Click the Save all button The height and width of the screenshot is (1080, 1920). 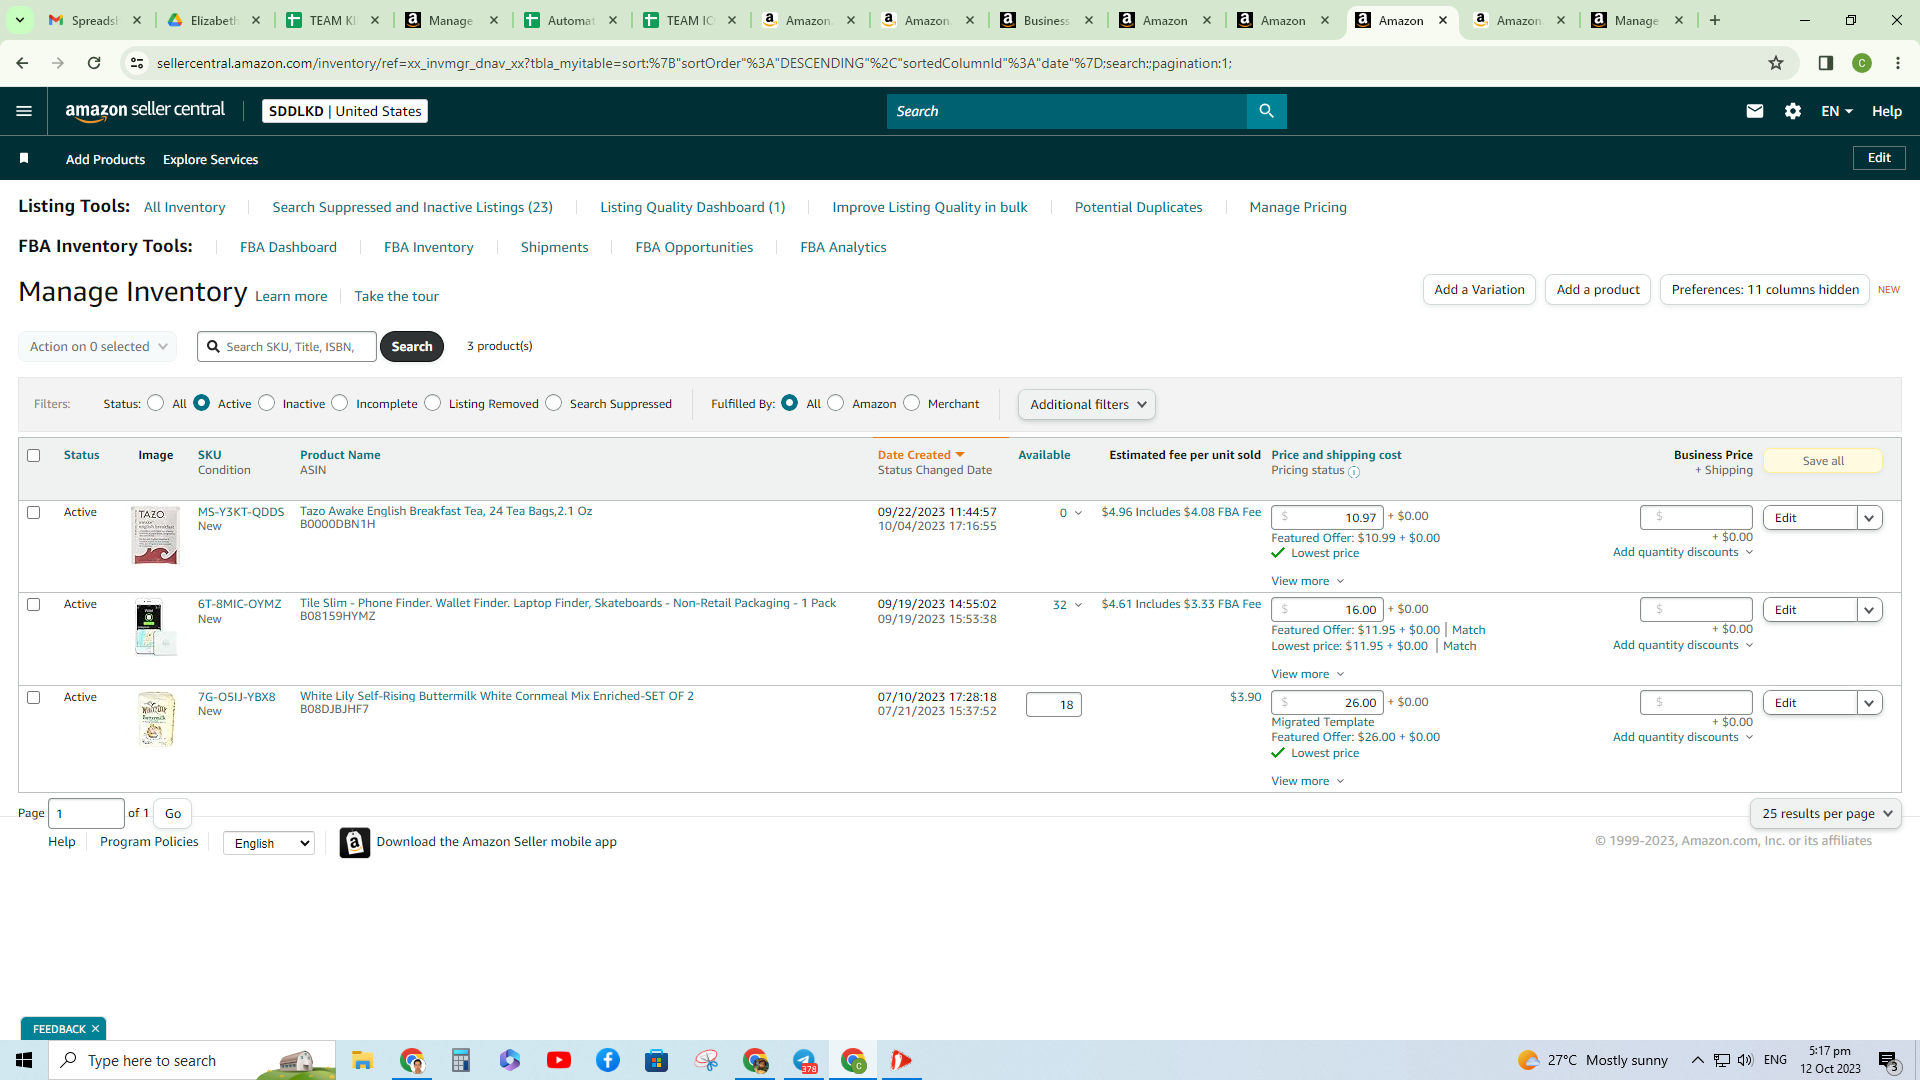tap(1823, 461)
